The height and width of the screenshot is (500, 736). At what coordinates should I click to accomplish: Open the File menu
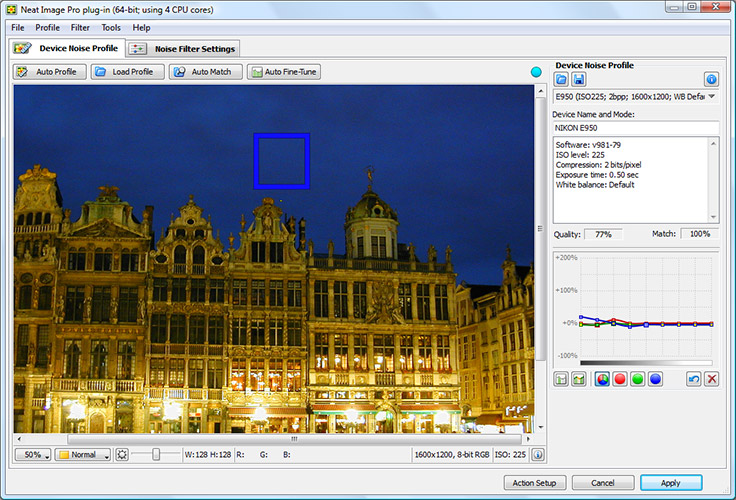pyautogui.click(x=17, y=28)
